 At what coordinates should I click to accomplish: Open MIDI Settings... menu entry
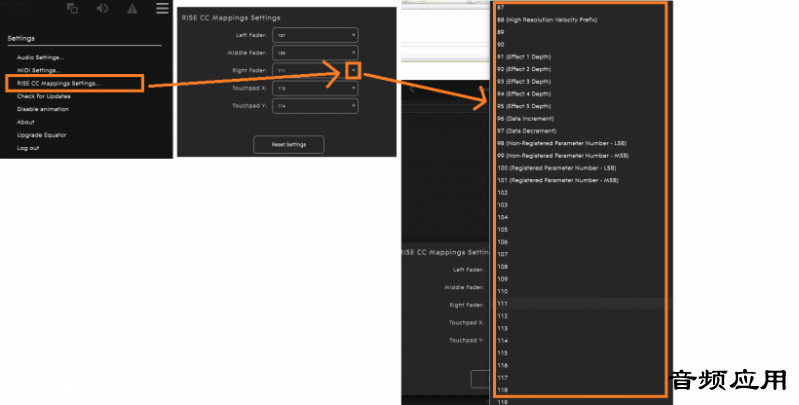tap(39, 70)
